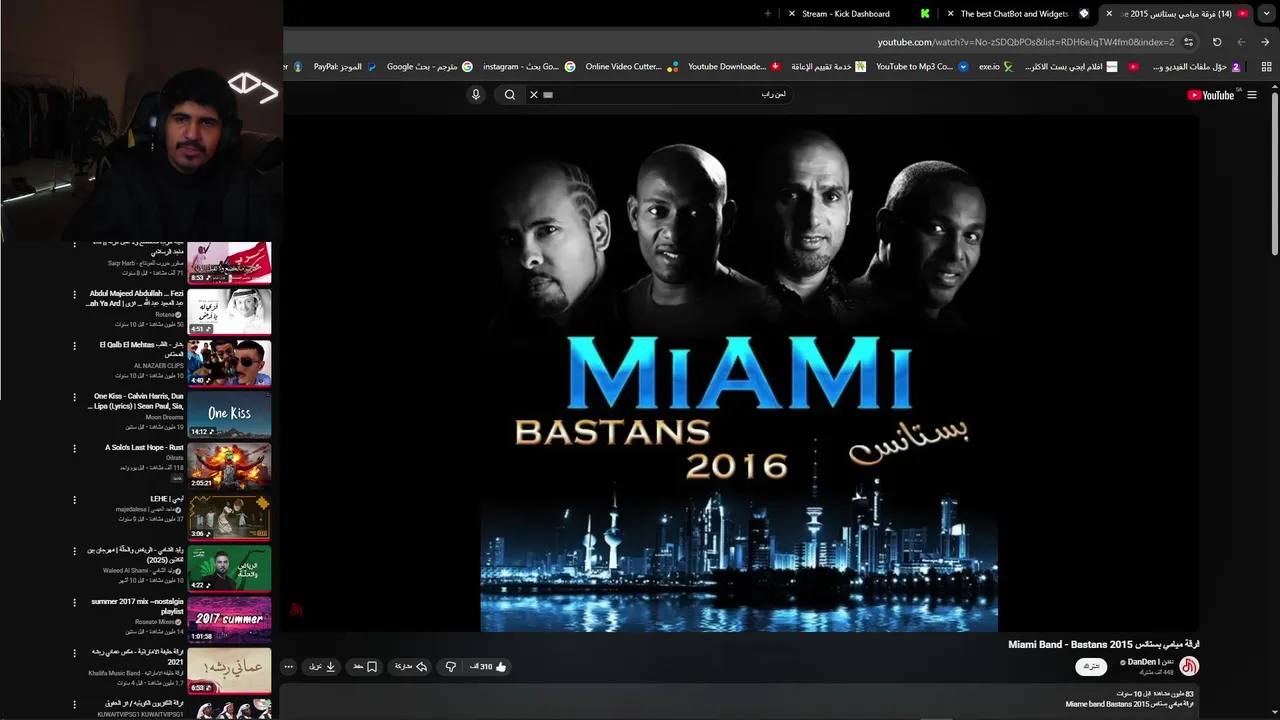The width and height of the screenshot is (1280, 720).
Task: Share the video with arrow button
Action: pyautogui.click(x=411, y=666)
